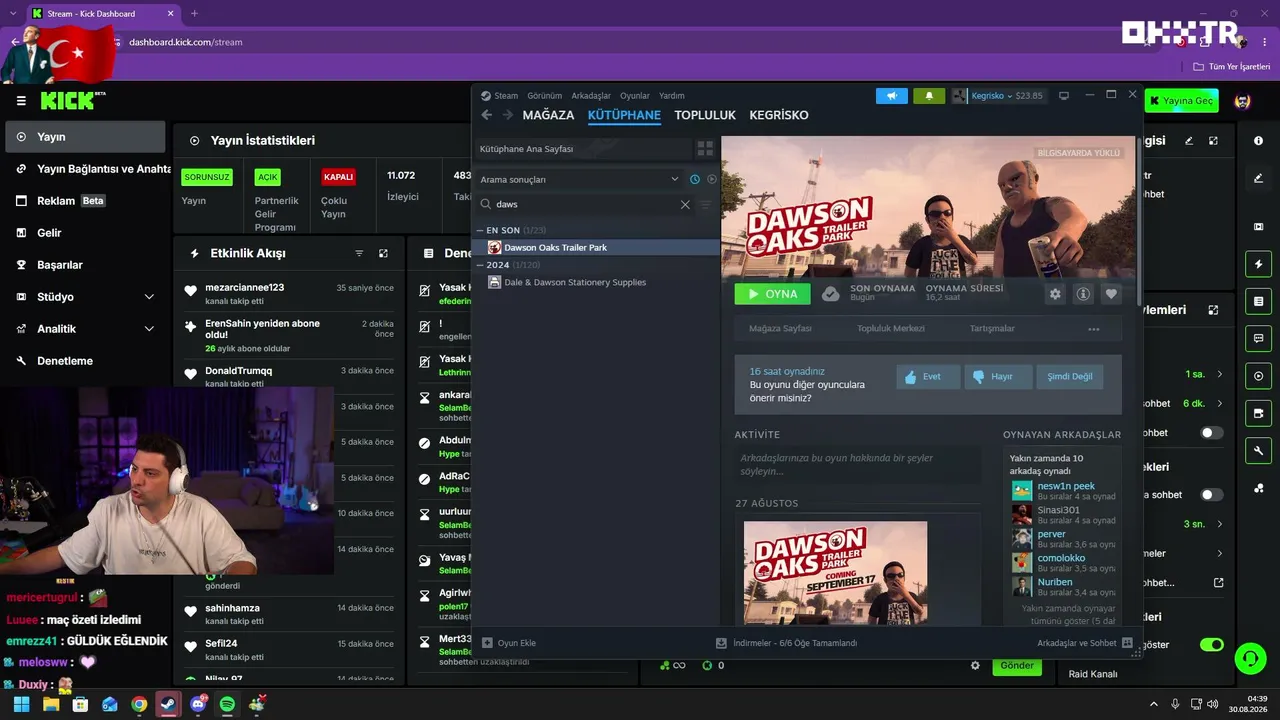1280x720 pixels.
Task: Open the Windows Start menu
Action: click(x=21, y=704)
